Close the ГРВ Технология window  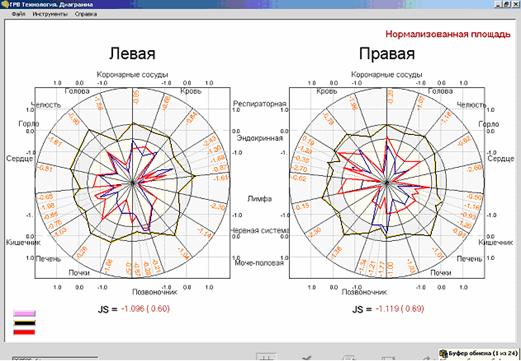coord(515,4)
